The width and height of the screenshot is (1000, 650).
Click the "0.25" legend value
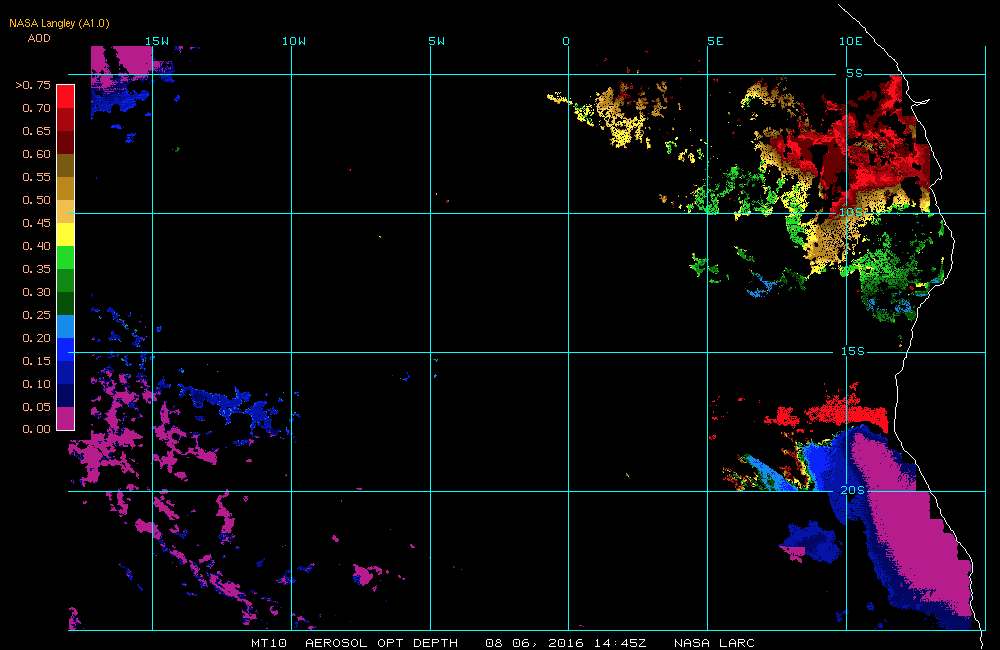coord(36,314)
